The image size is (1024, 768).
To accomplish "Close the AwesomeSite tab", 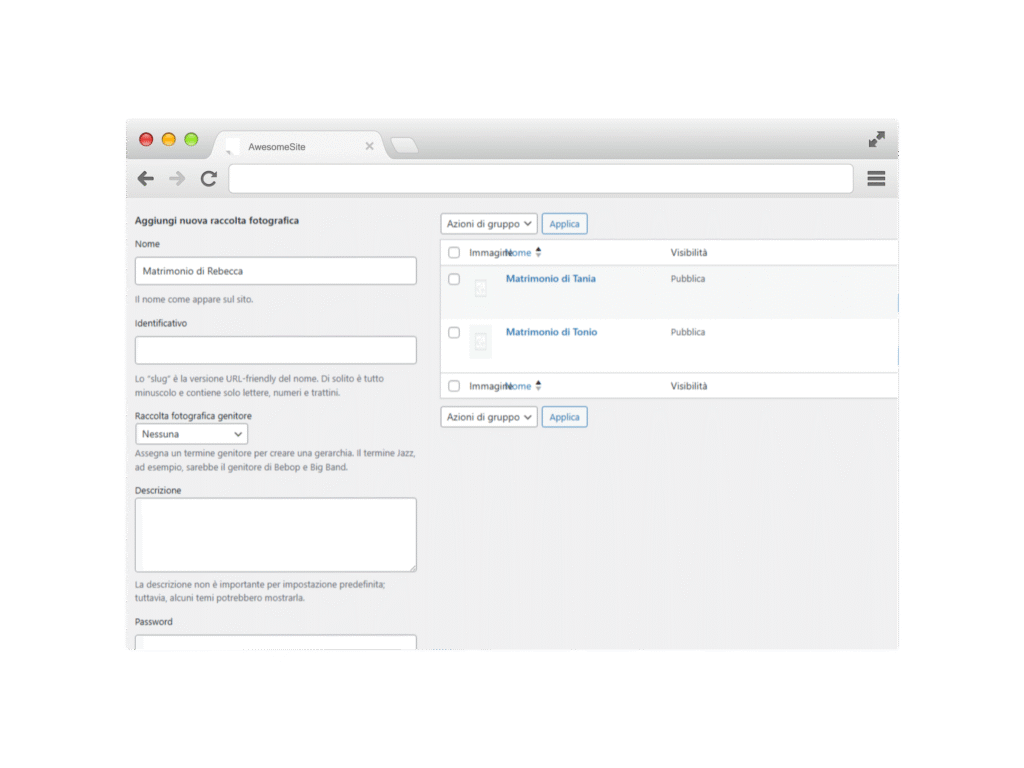I will click(x=369, y=146).
